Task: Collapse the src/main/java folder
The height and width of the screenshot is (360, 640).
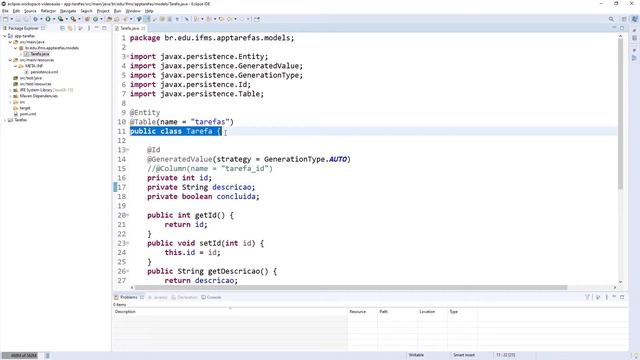Action: point(10,42)
